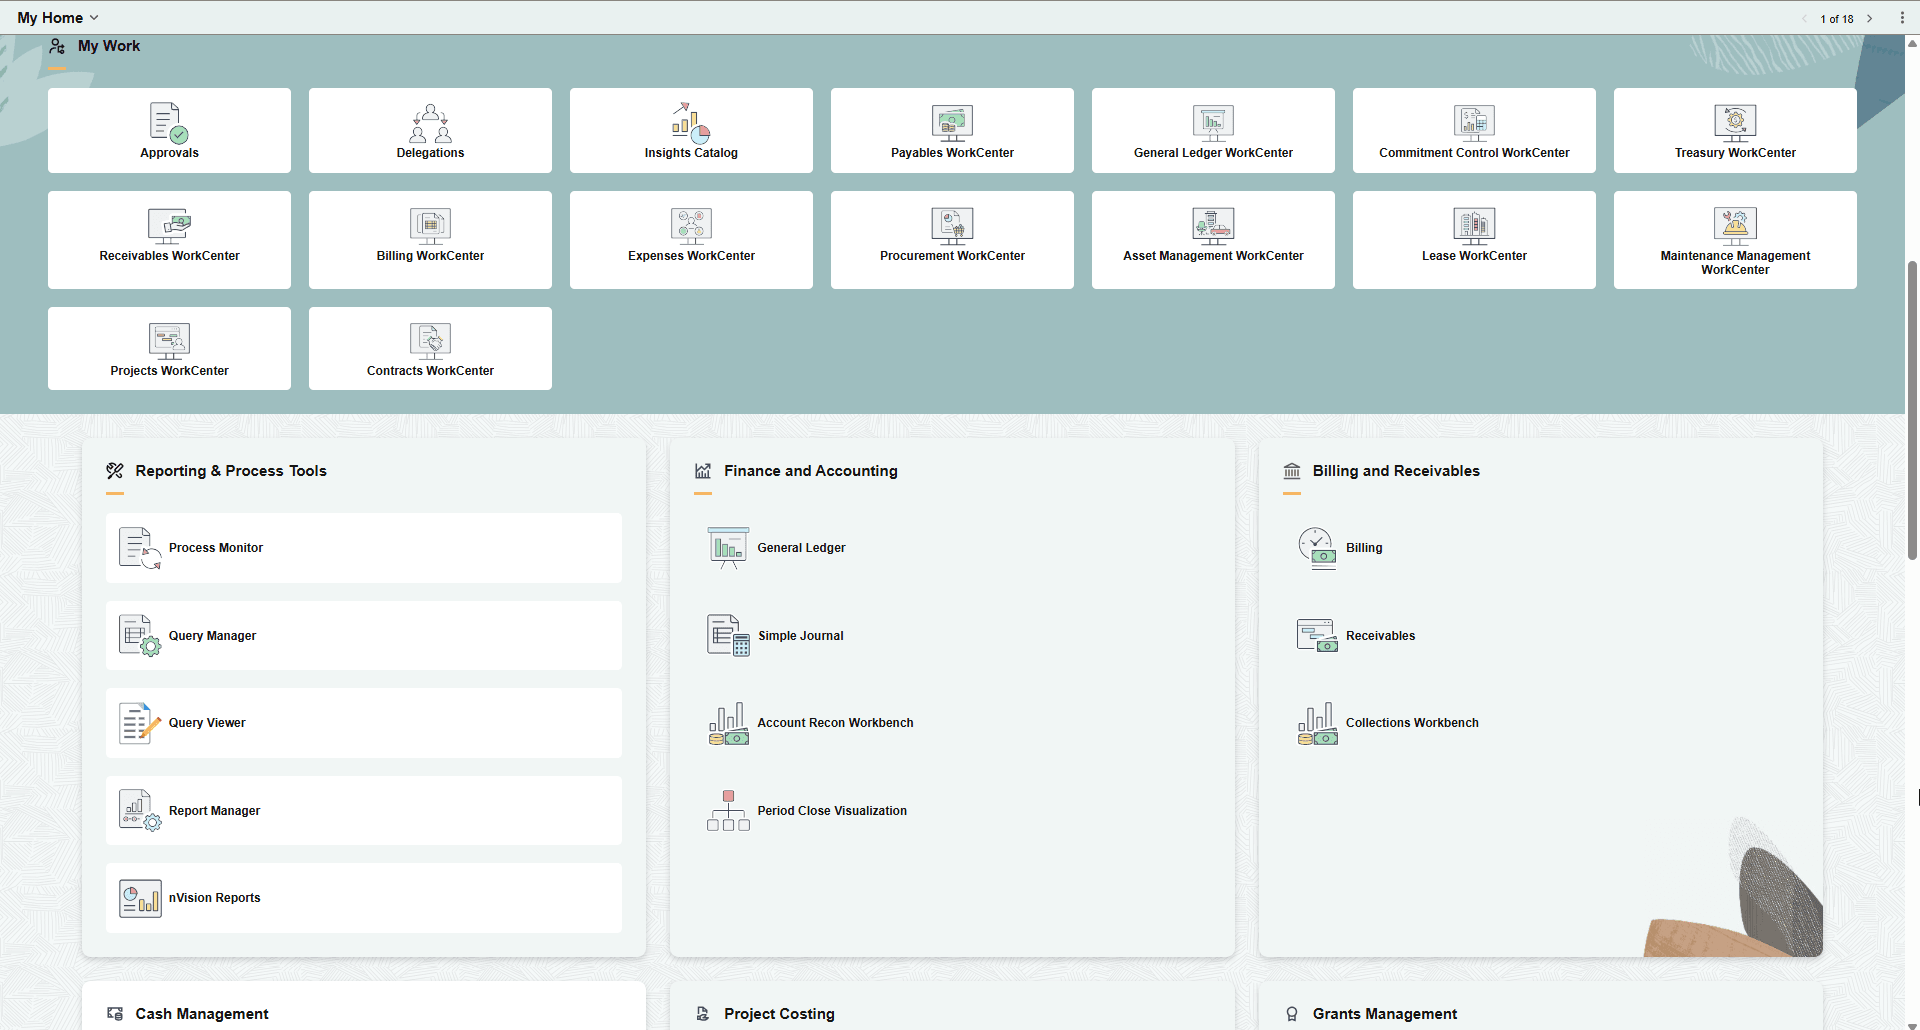Open the General Ledger link
The height and width of the screenshot is (1030, 1920).
coord(801,548)
